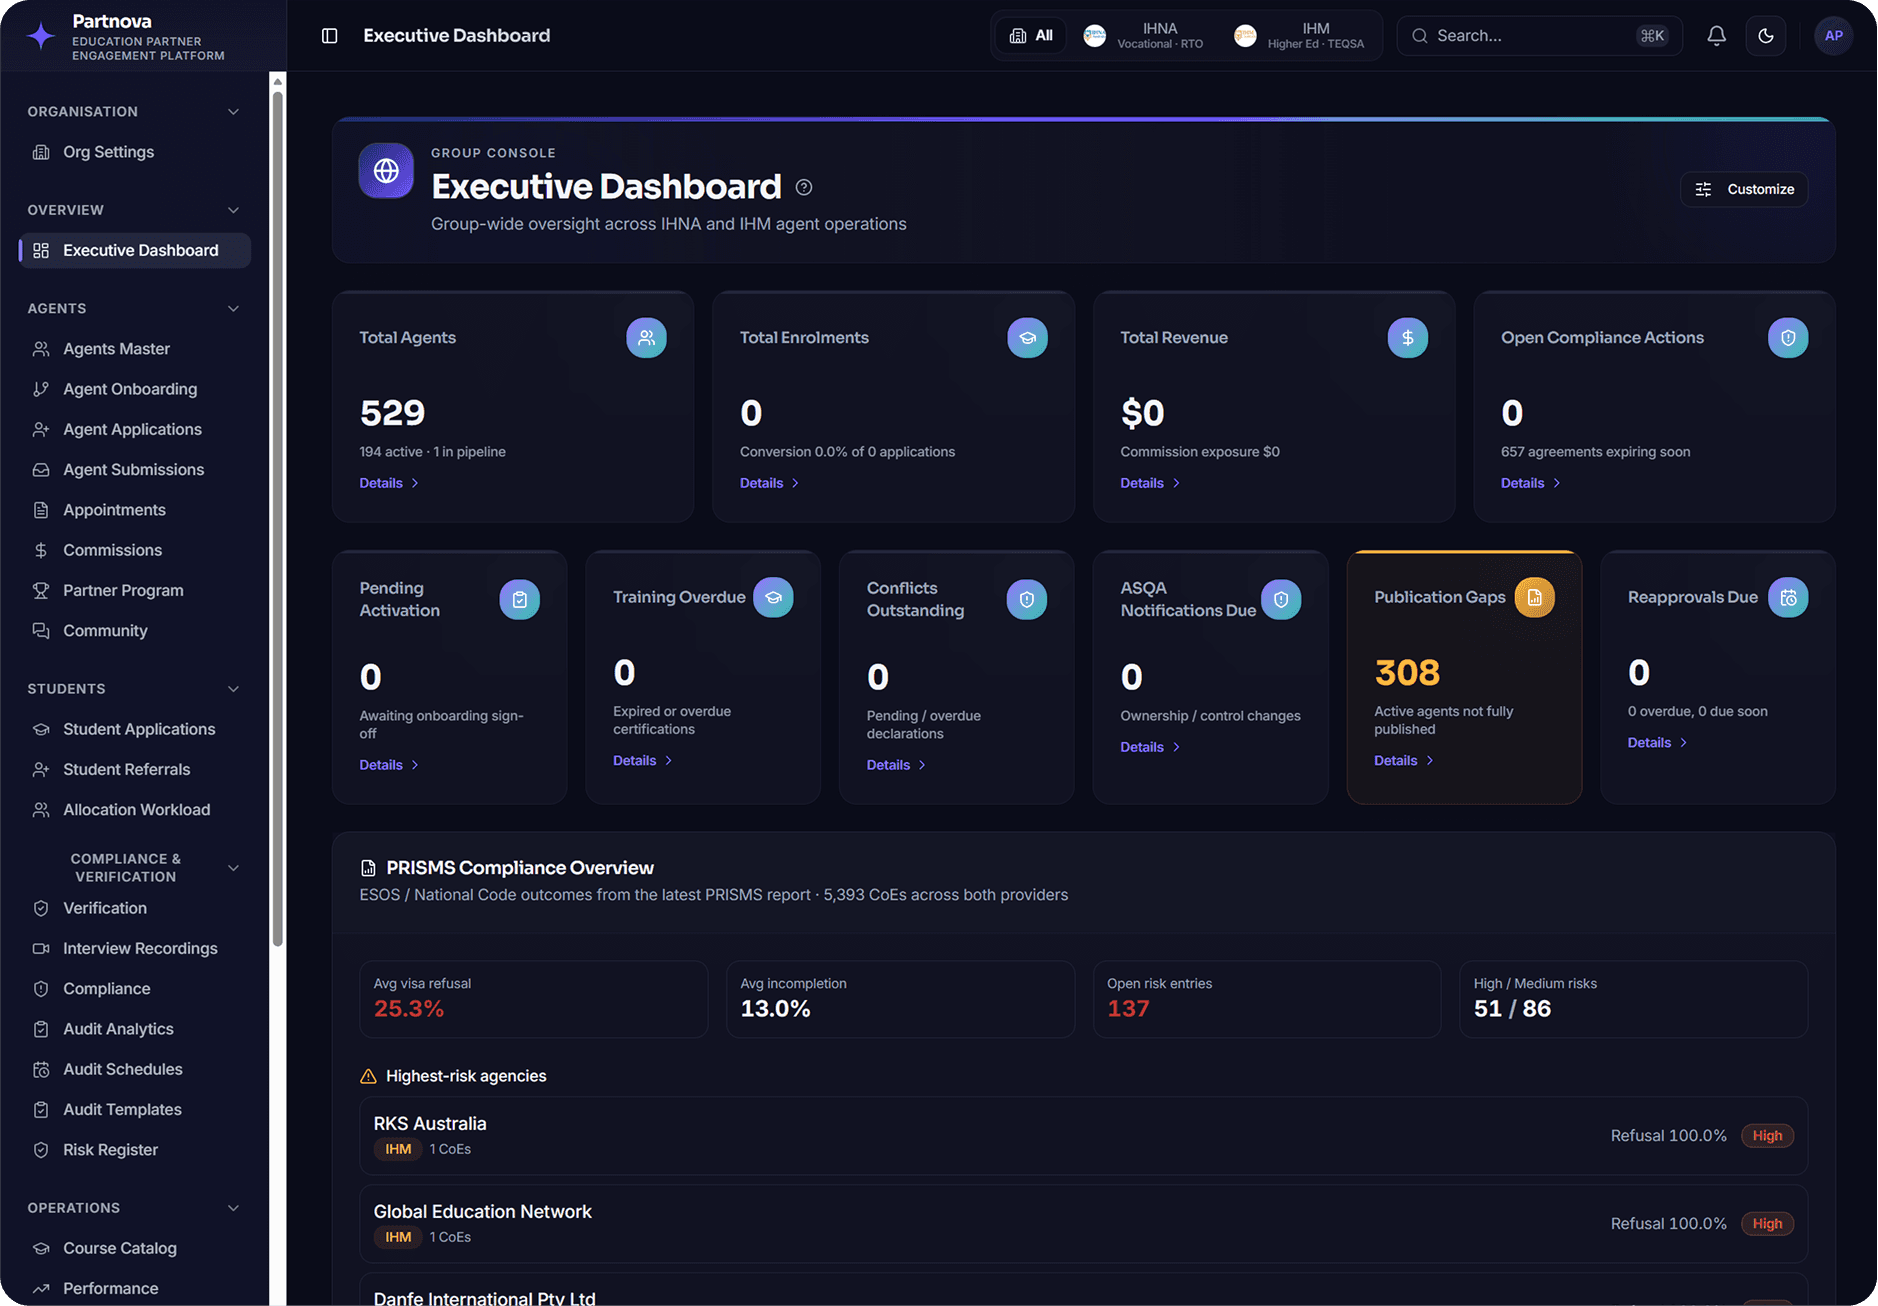Collapse the Agents sidebar section
The image size is (1878, 1306).
coord(233,308)
